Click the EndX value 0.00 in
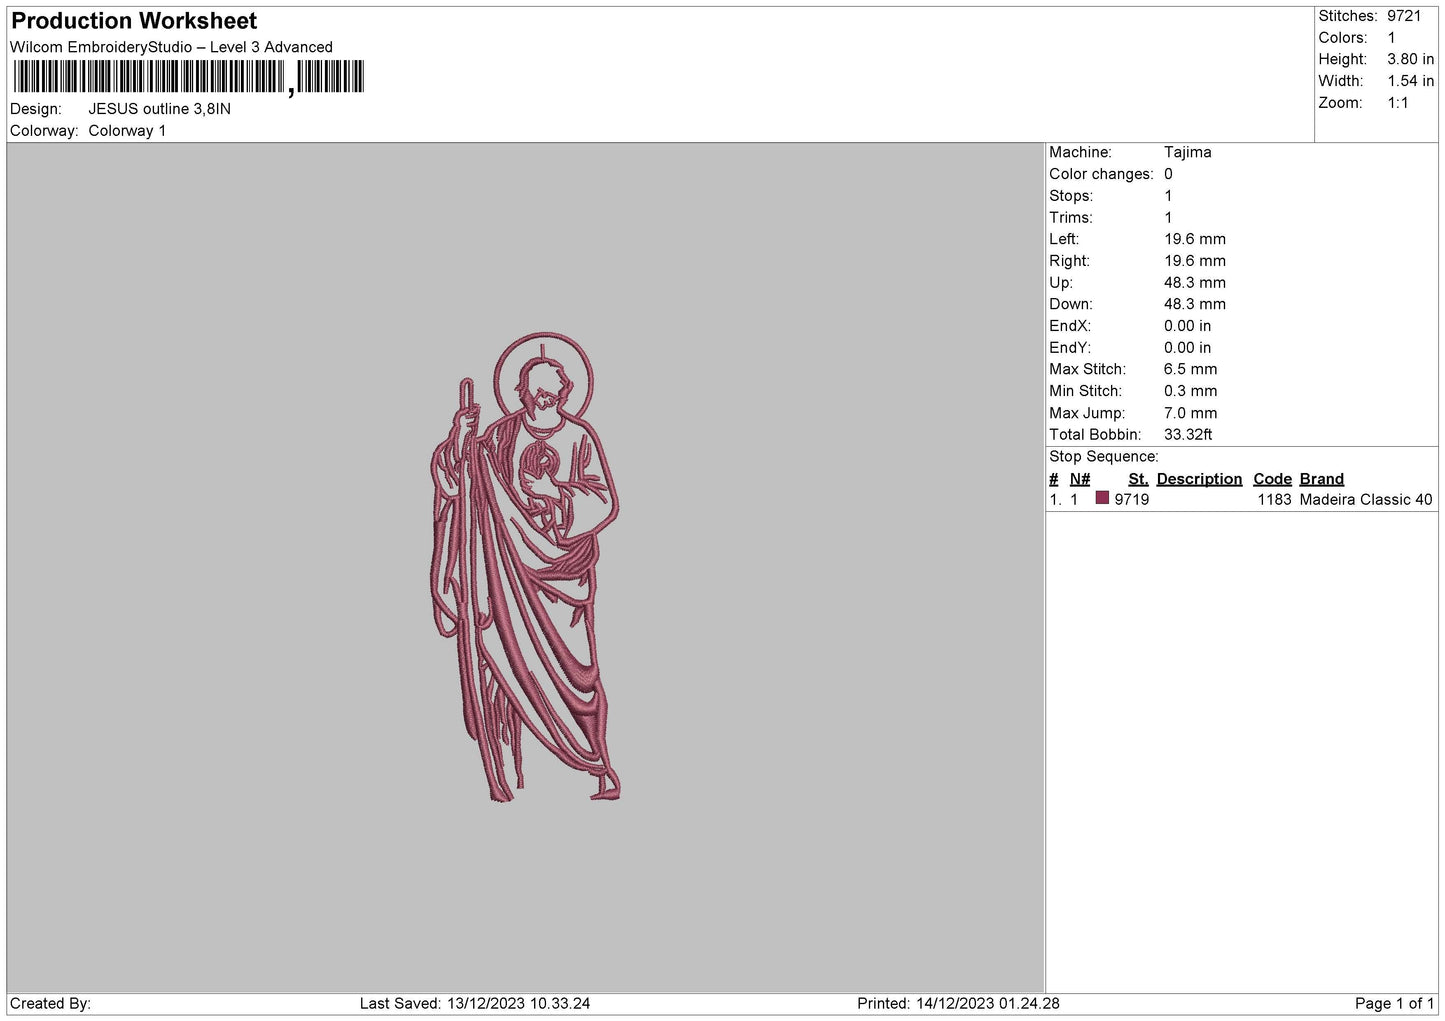The width and height of the screenshot is (1445, 1021). pos(1188,326)
